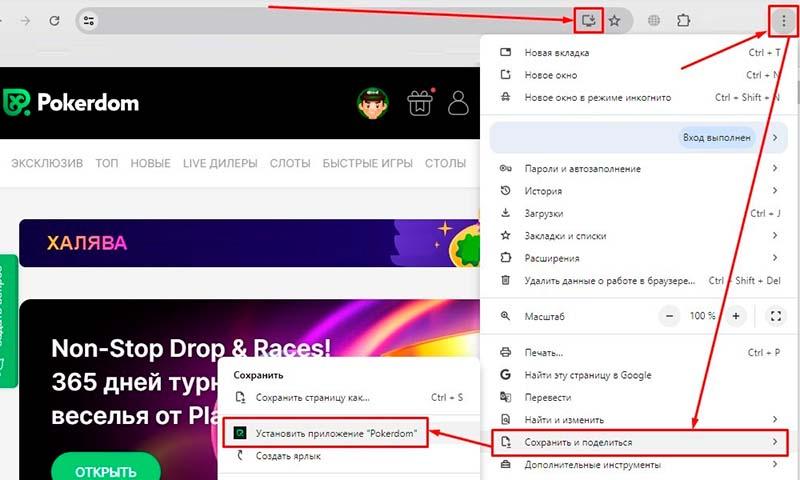The width and height of the screenshot is (800, 480).
Task: Select Новое окно menu item
Action: (x=639, y=75)
